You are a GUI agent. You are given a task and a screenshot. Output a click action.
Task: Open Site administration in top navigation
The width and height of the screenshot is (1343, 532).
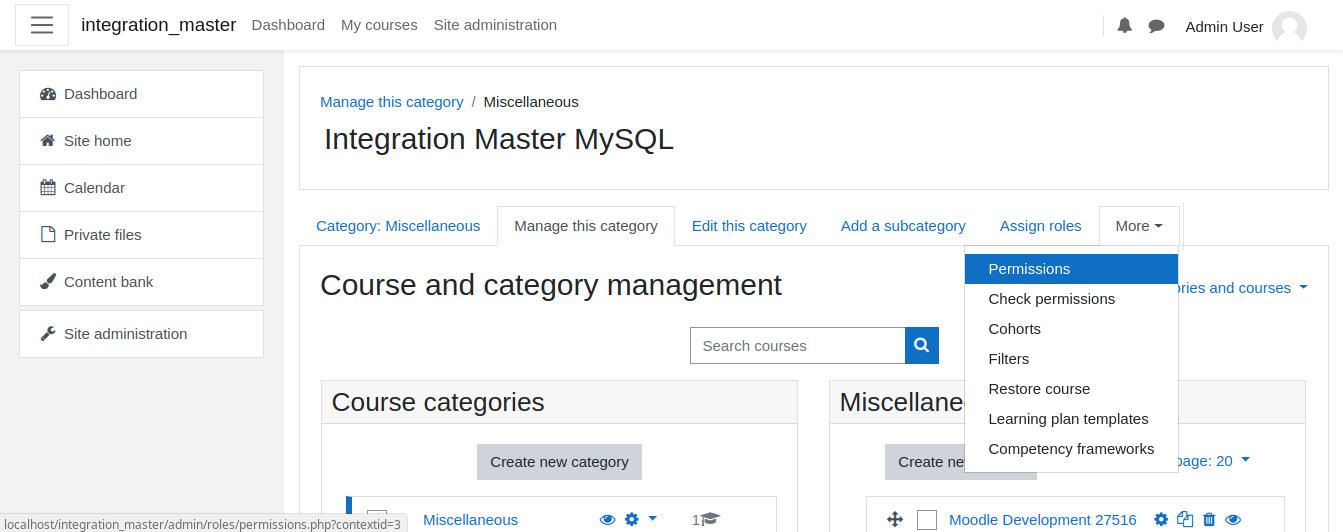point(495,25)
